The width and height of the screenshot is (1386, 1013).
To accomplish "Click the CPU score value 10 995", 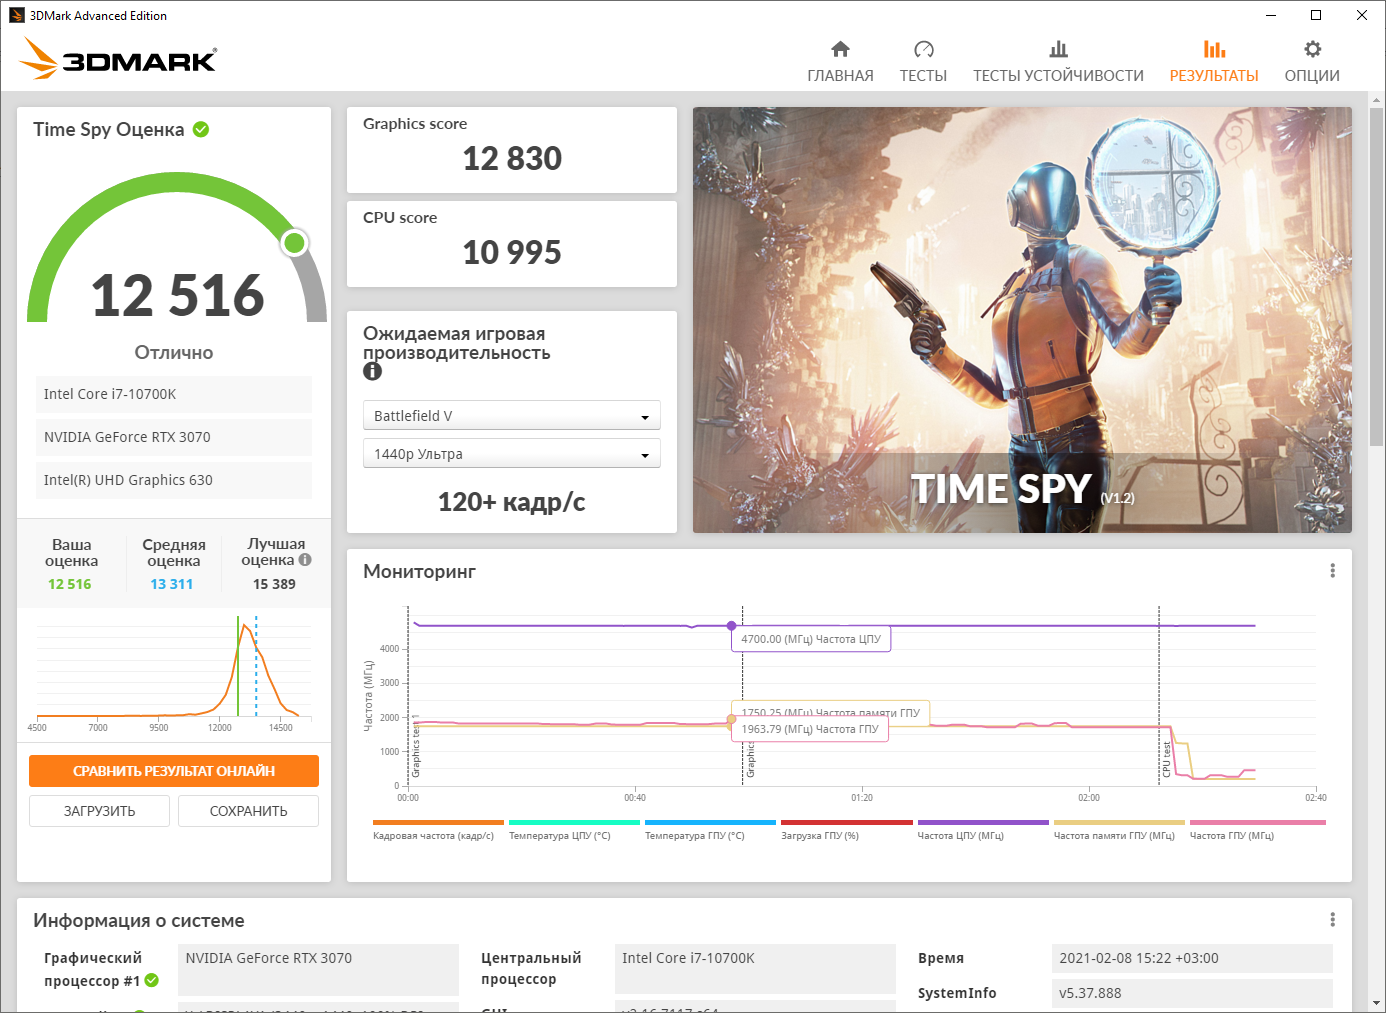I will click(512, 252).
